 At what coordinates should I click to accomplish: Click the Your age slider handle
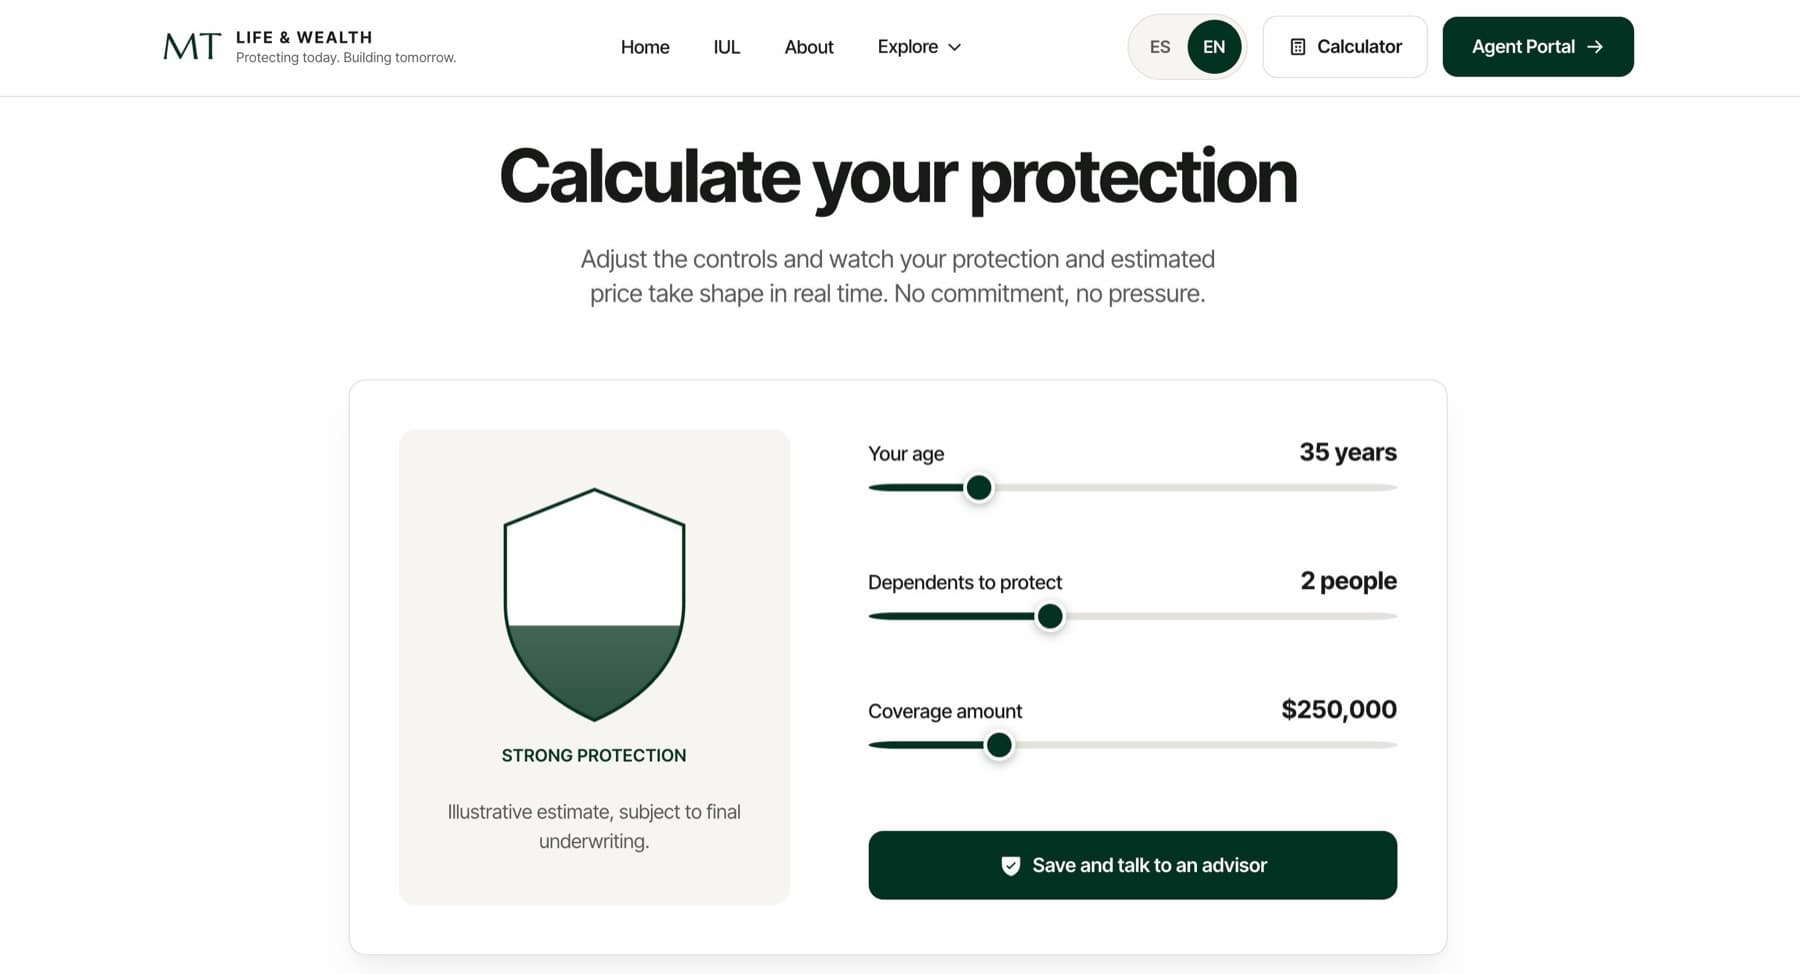(x=979, y=487)
